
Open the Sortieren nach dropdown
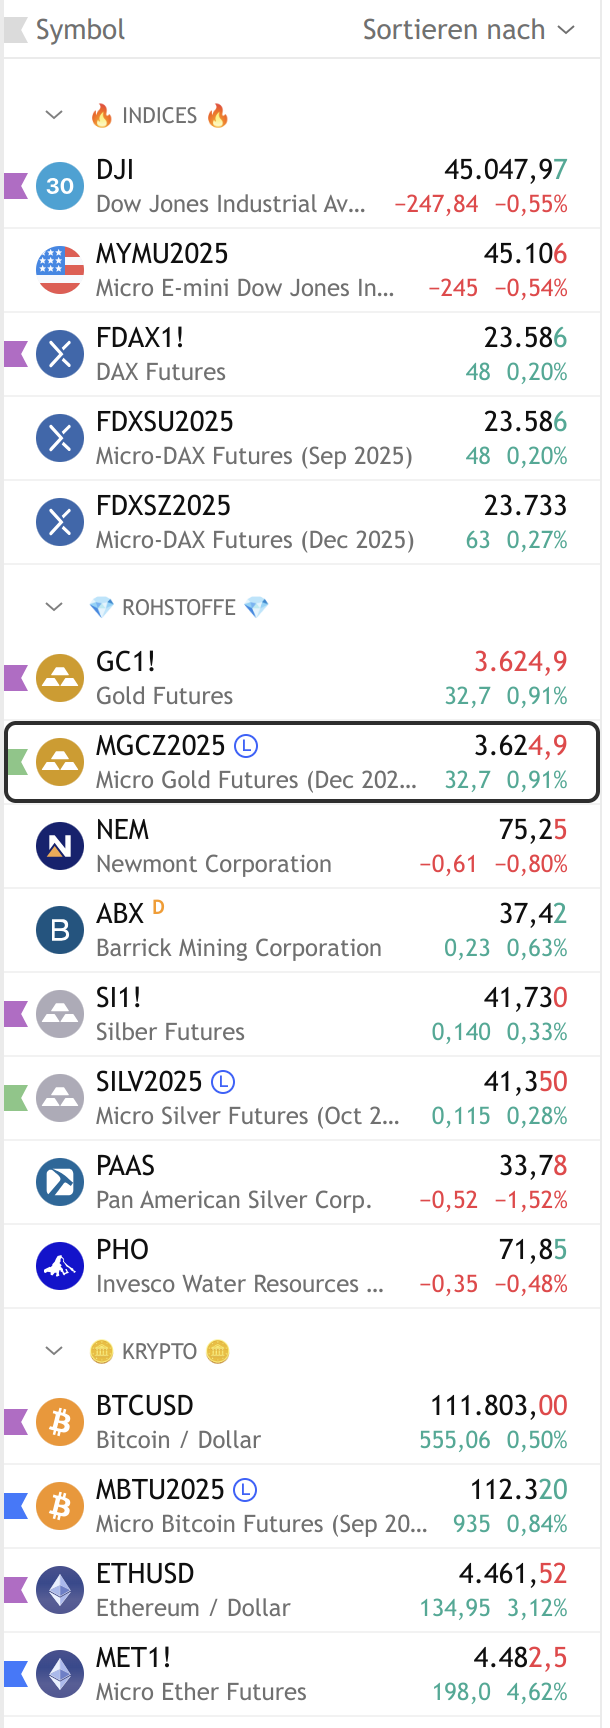click(x=468, y=30)
